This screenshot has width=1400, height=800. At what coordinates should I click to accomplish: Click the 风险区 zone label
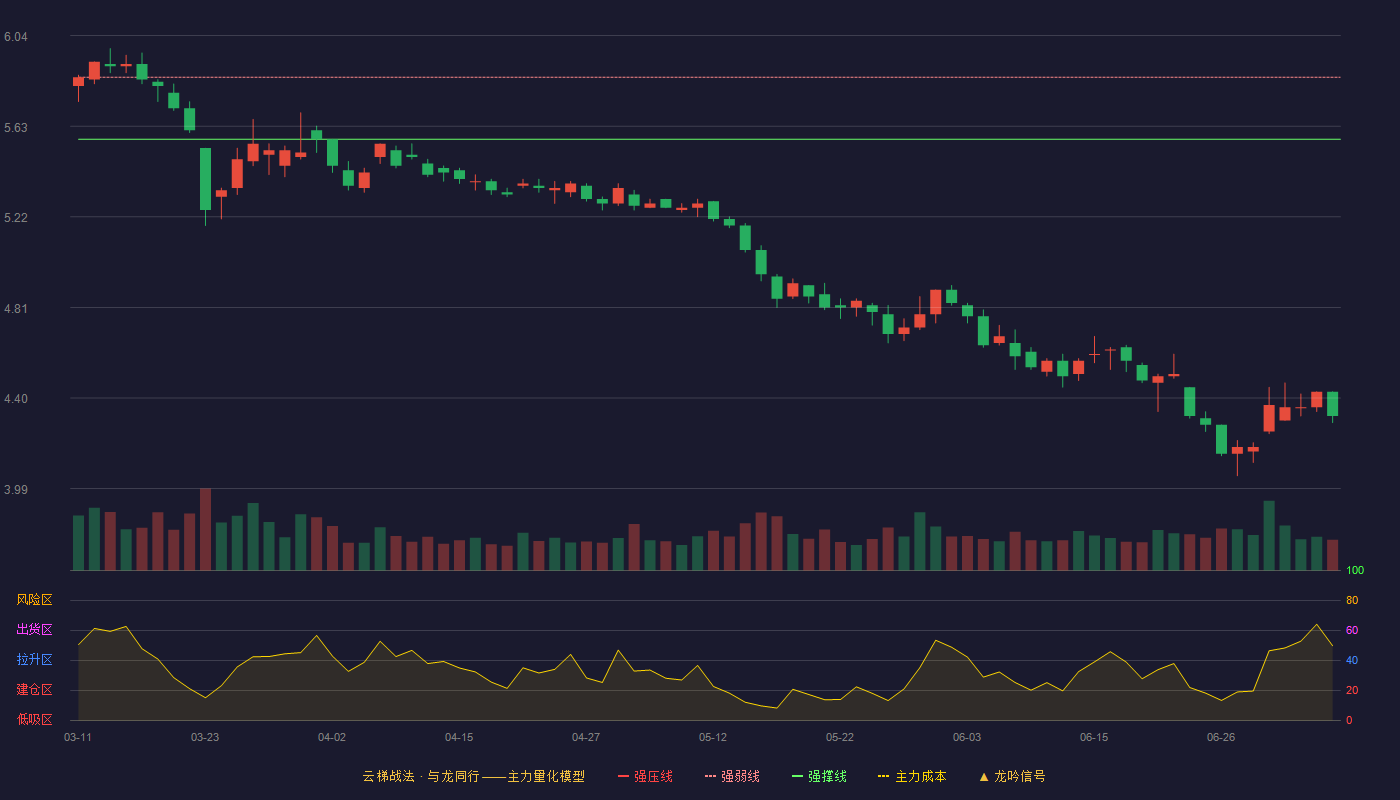click(34, 600)
